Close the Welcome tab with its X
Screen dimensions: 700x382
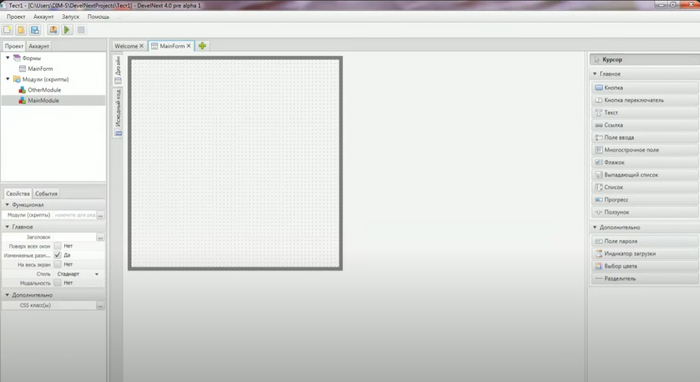tap(142, 46)
